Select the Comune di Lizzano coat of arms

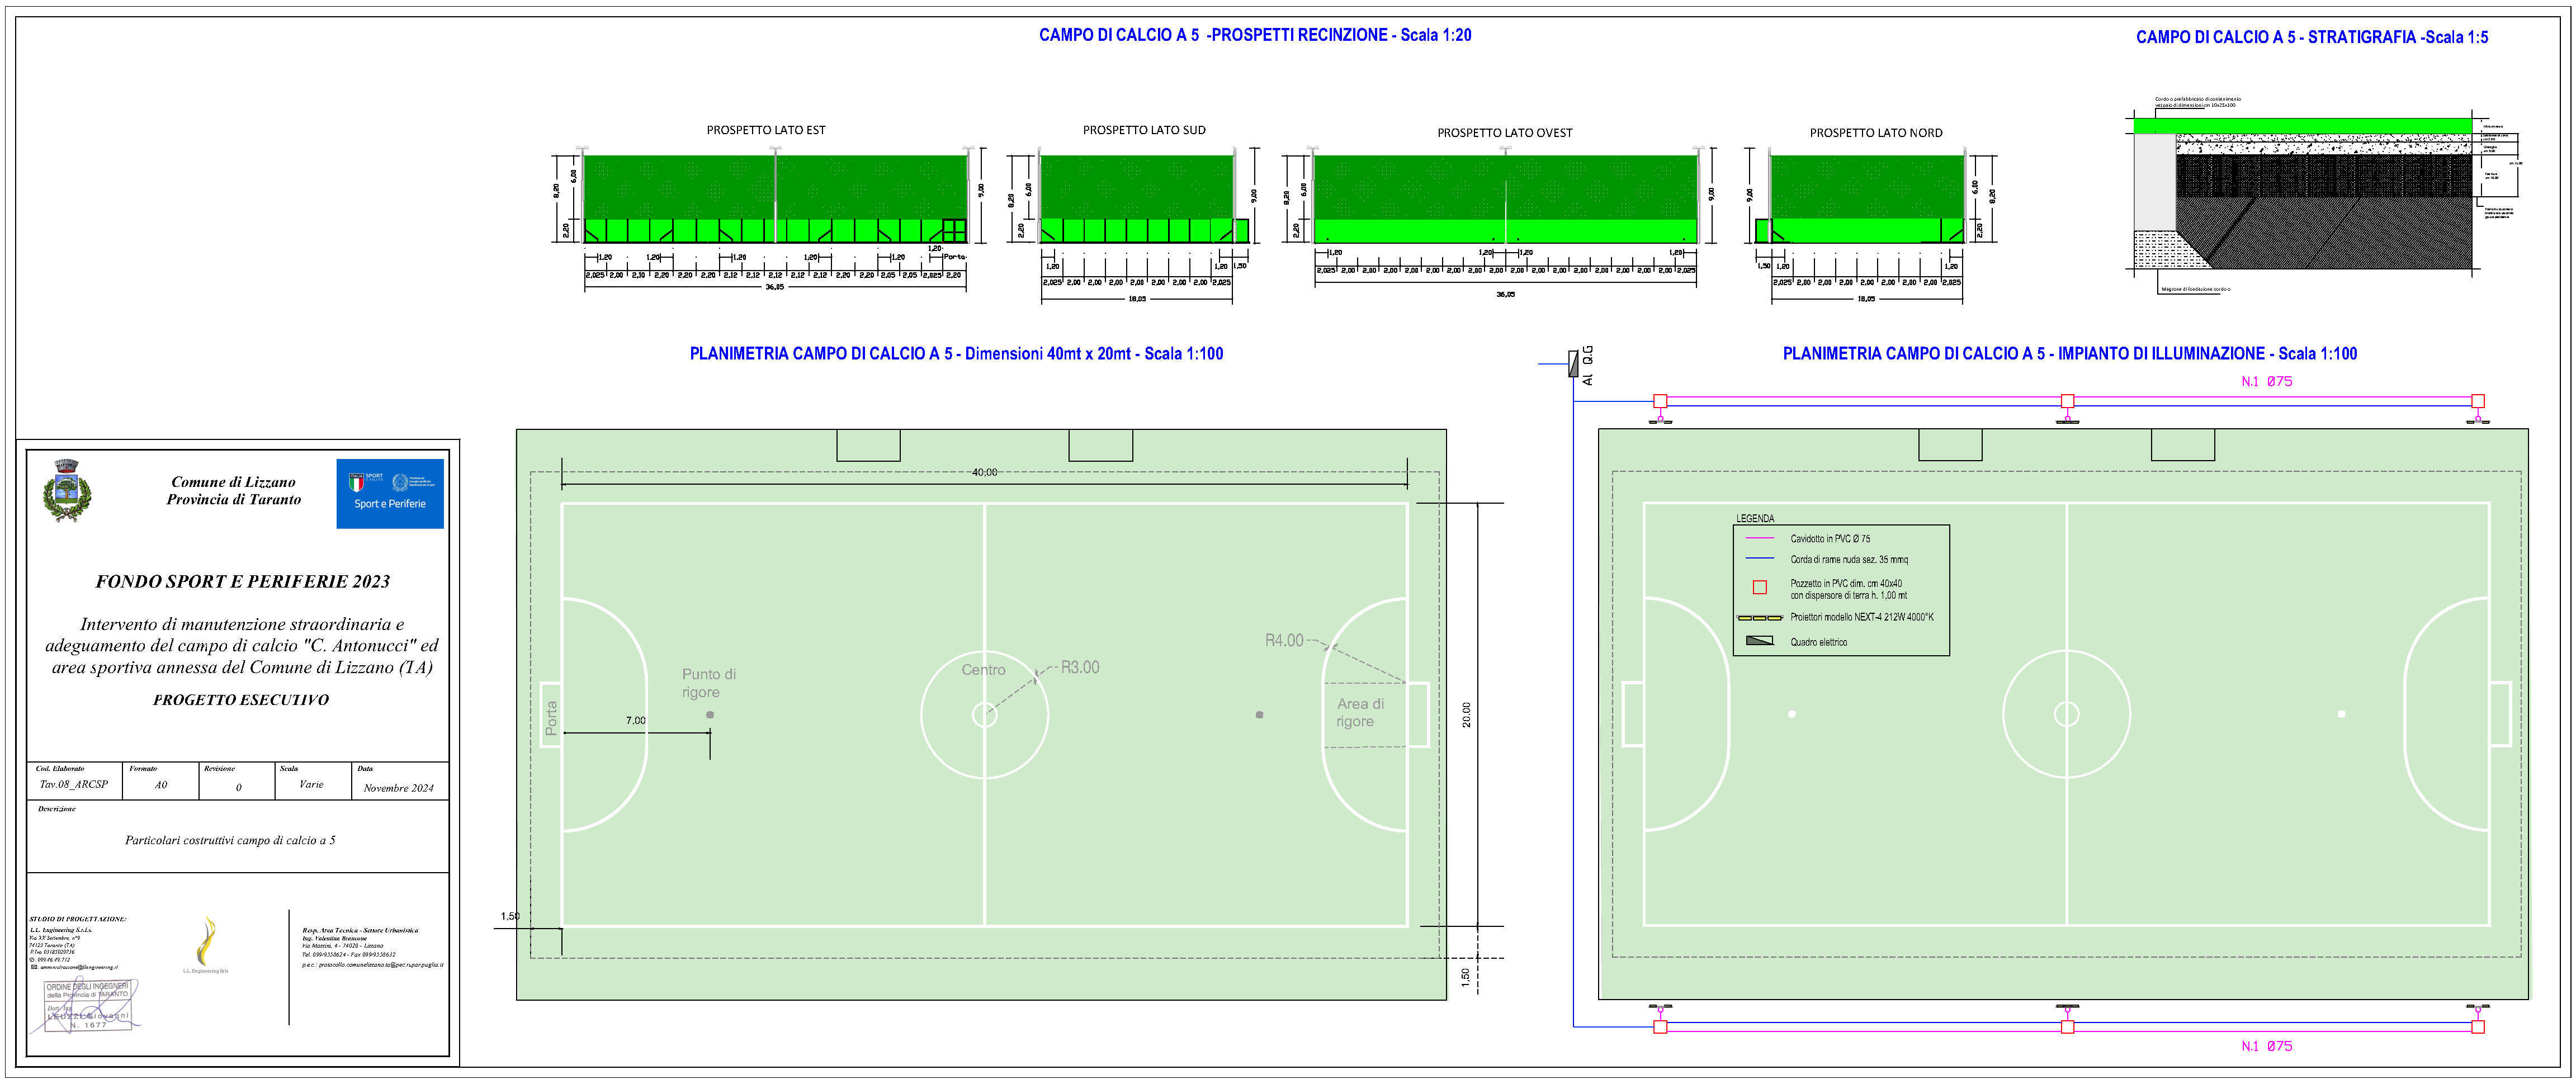click(x=67, y=490)
